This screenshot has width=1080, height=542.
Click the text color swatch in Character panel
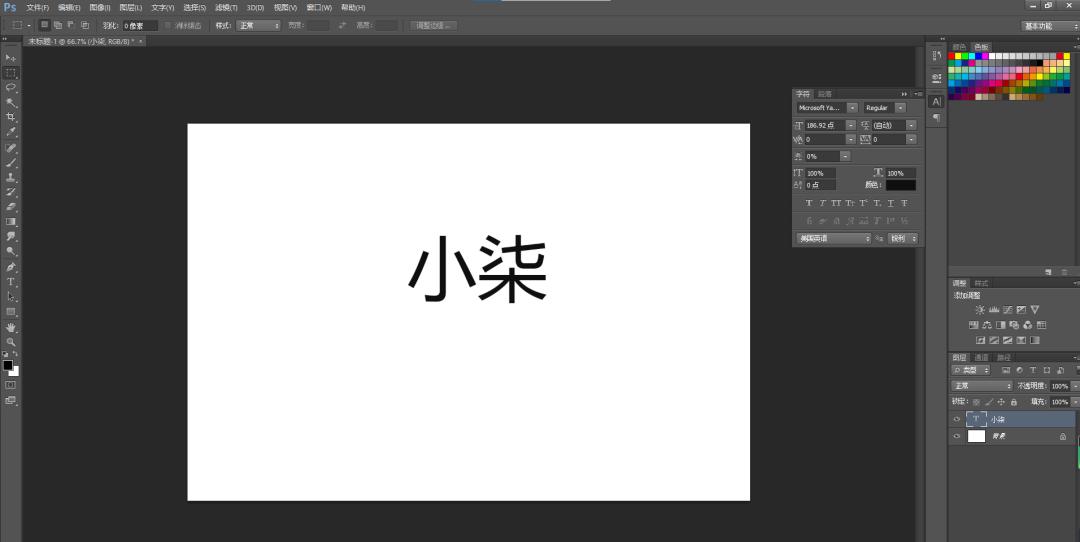pos(901,185)
